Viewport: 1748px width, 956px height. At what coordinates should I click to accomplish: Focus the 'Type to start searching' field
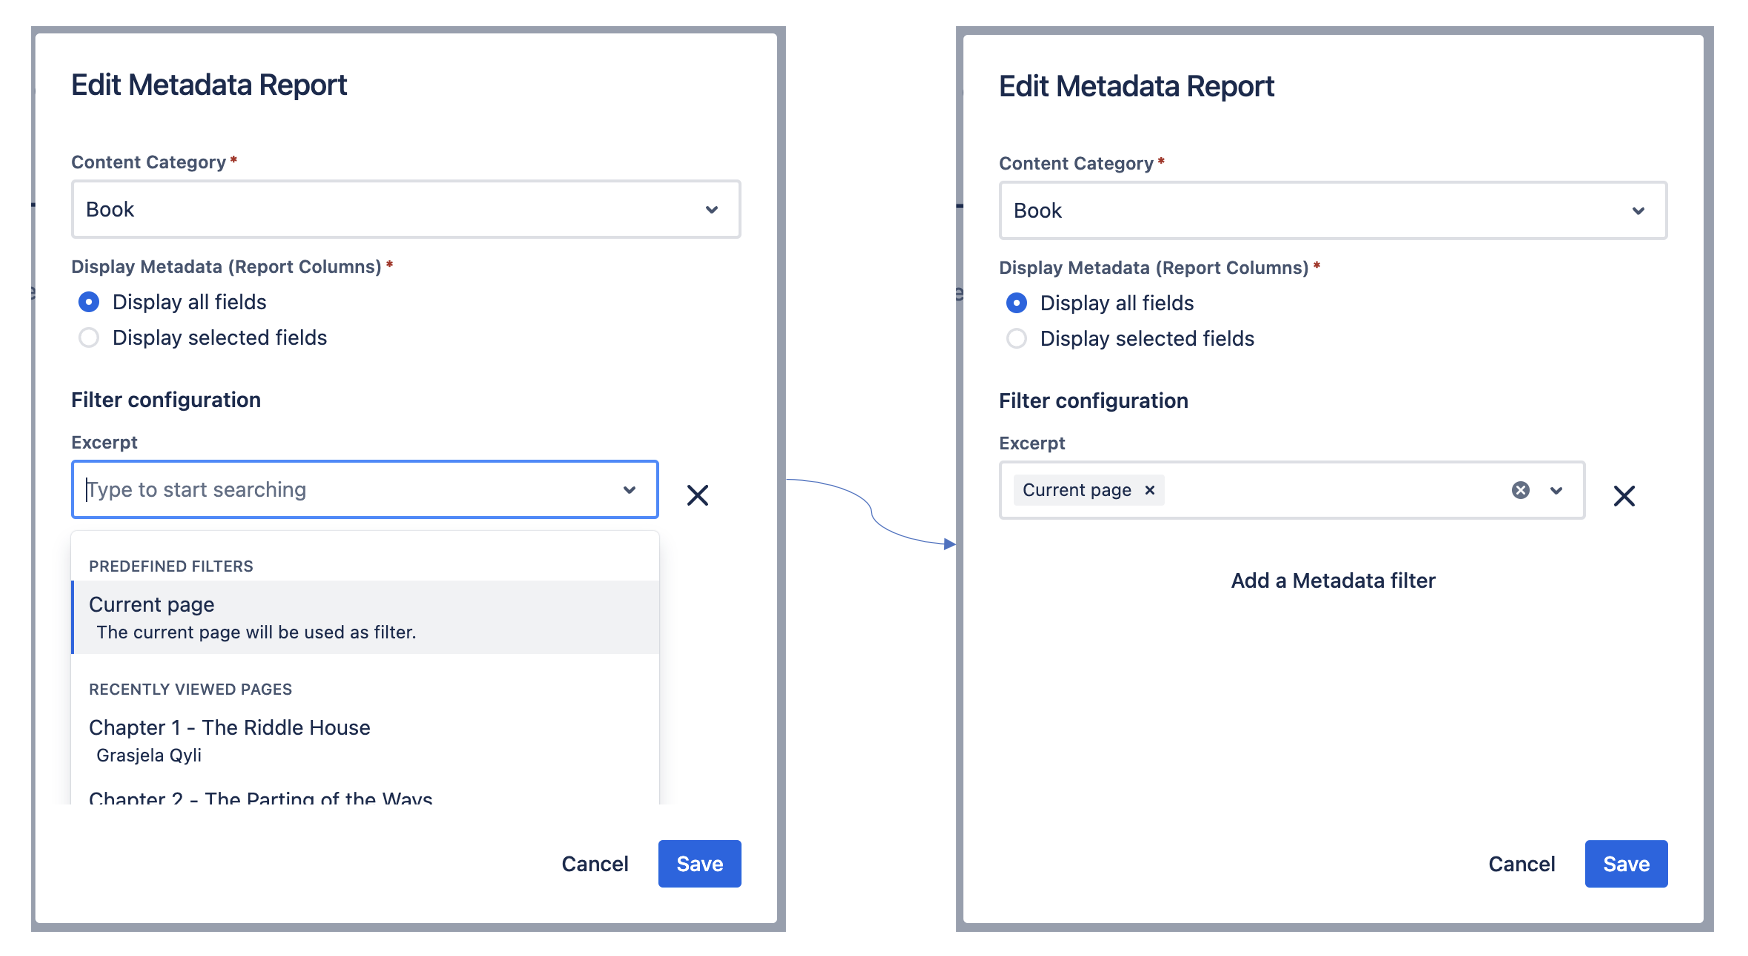coord(340,490)
